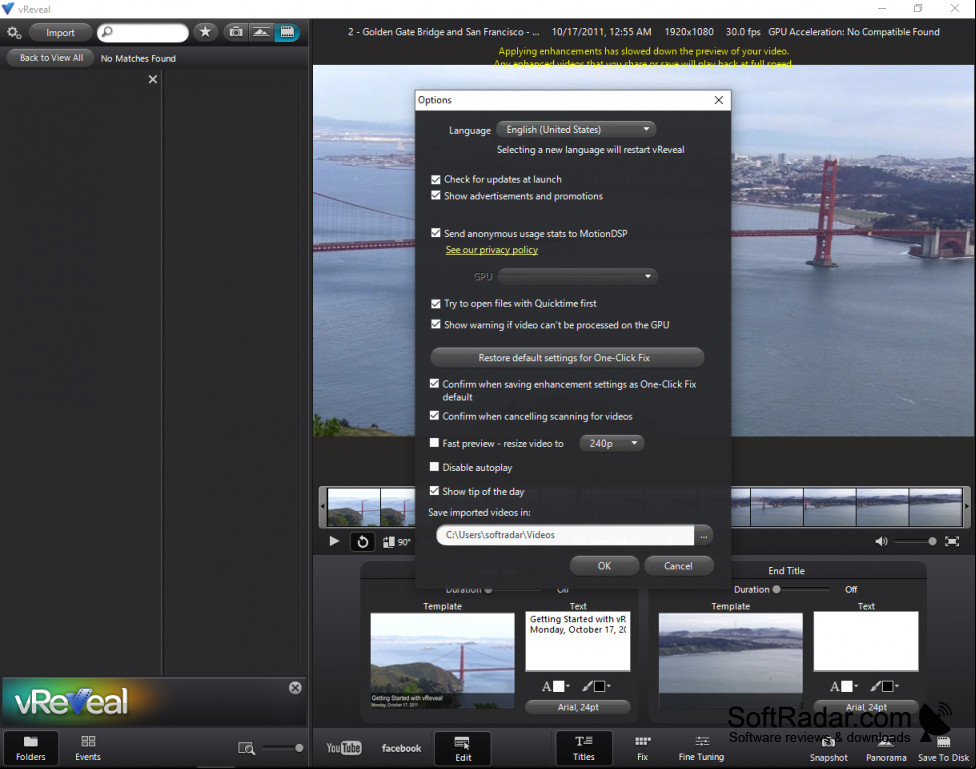976x769 pixels.
Task: Play the video preview
Action: pos(334,541)
